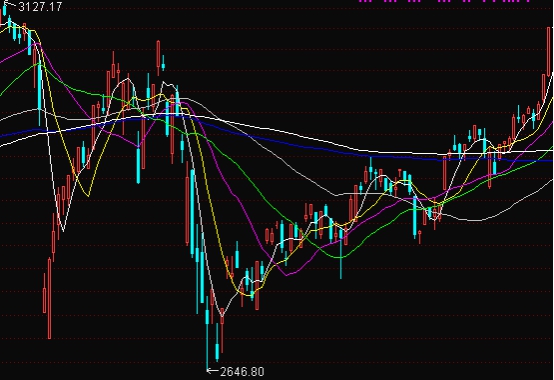Screen dimensions: 554x380
Task: Select the green moving average line at its lowest dip
Action: [x=339, y=257]
